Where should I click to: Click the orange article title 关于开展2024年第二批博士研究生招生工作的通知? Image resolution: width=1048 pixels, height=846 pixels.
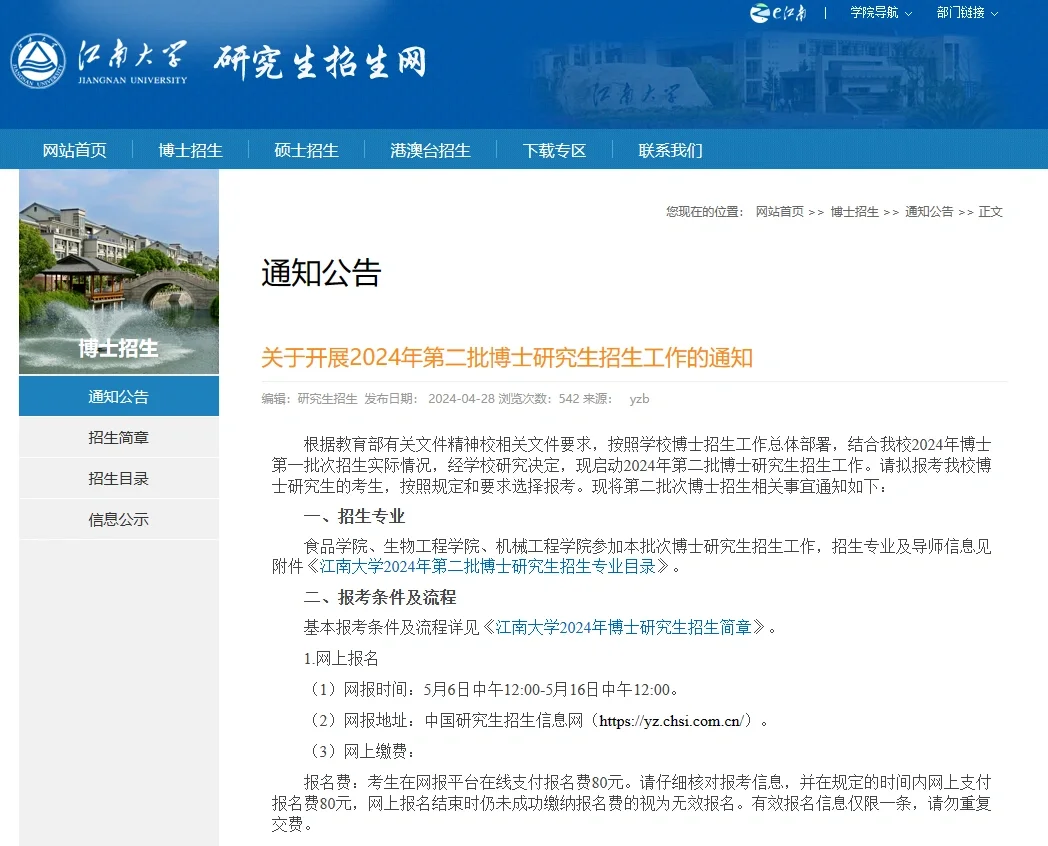coord(507,358)
